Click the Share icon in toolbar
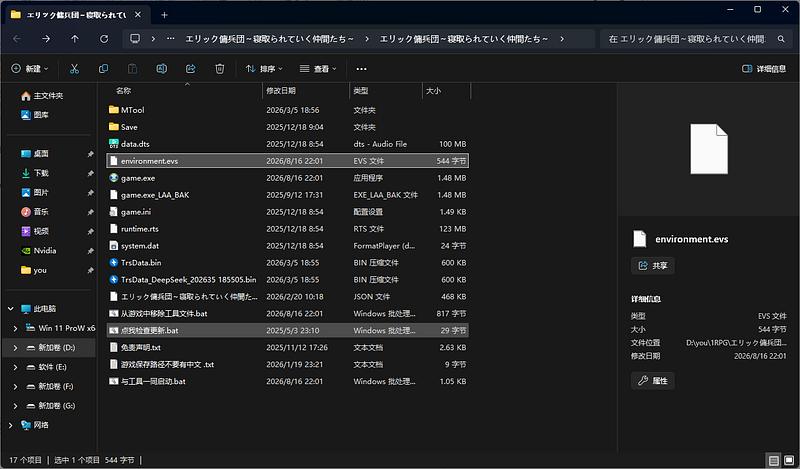This screenshot has width=800, height=469. 190,69
